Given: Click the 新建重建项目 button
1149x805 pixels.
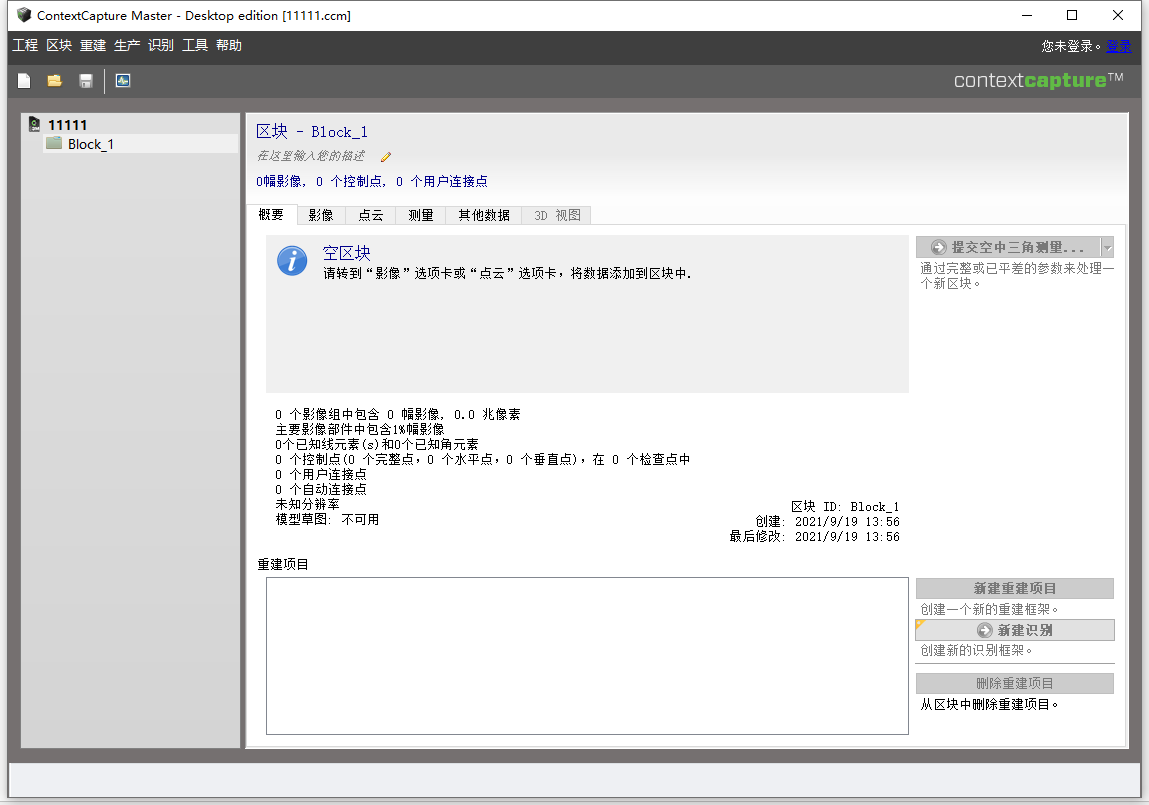Looking at the screenshot, I should 1014,588.
